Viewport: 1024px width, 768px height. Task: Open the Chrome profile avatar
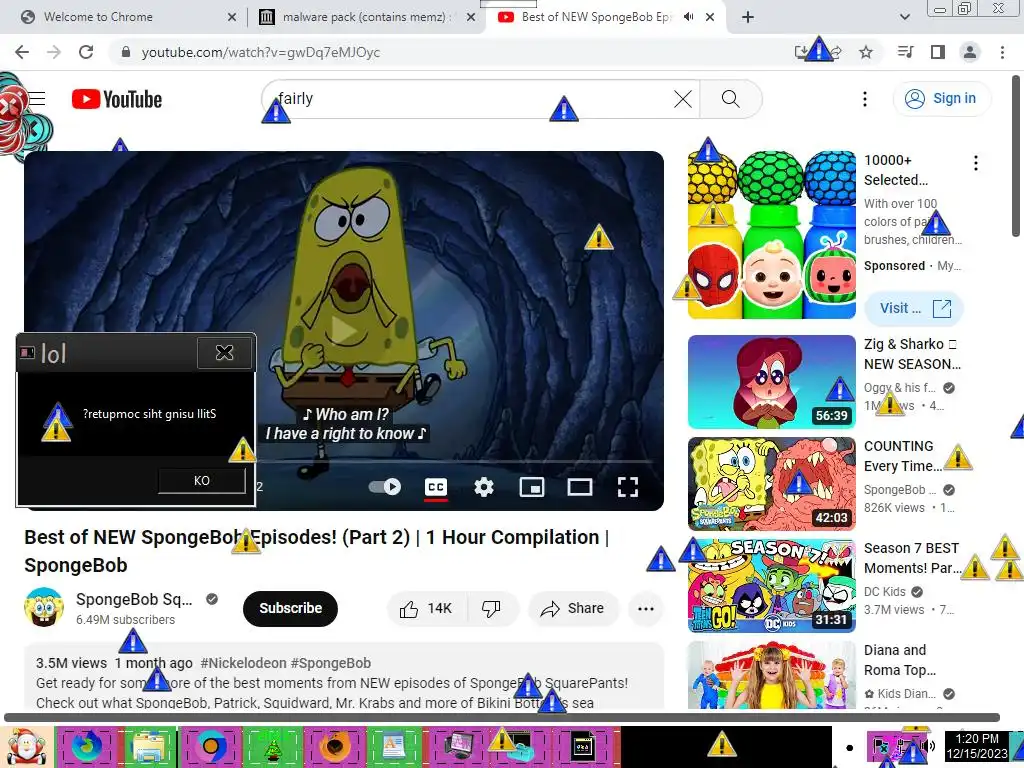970,52
